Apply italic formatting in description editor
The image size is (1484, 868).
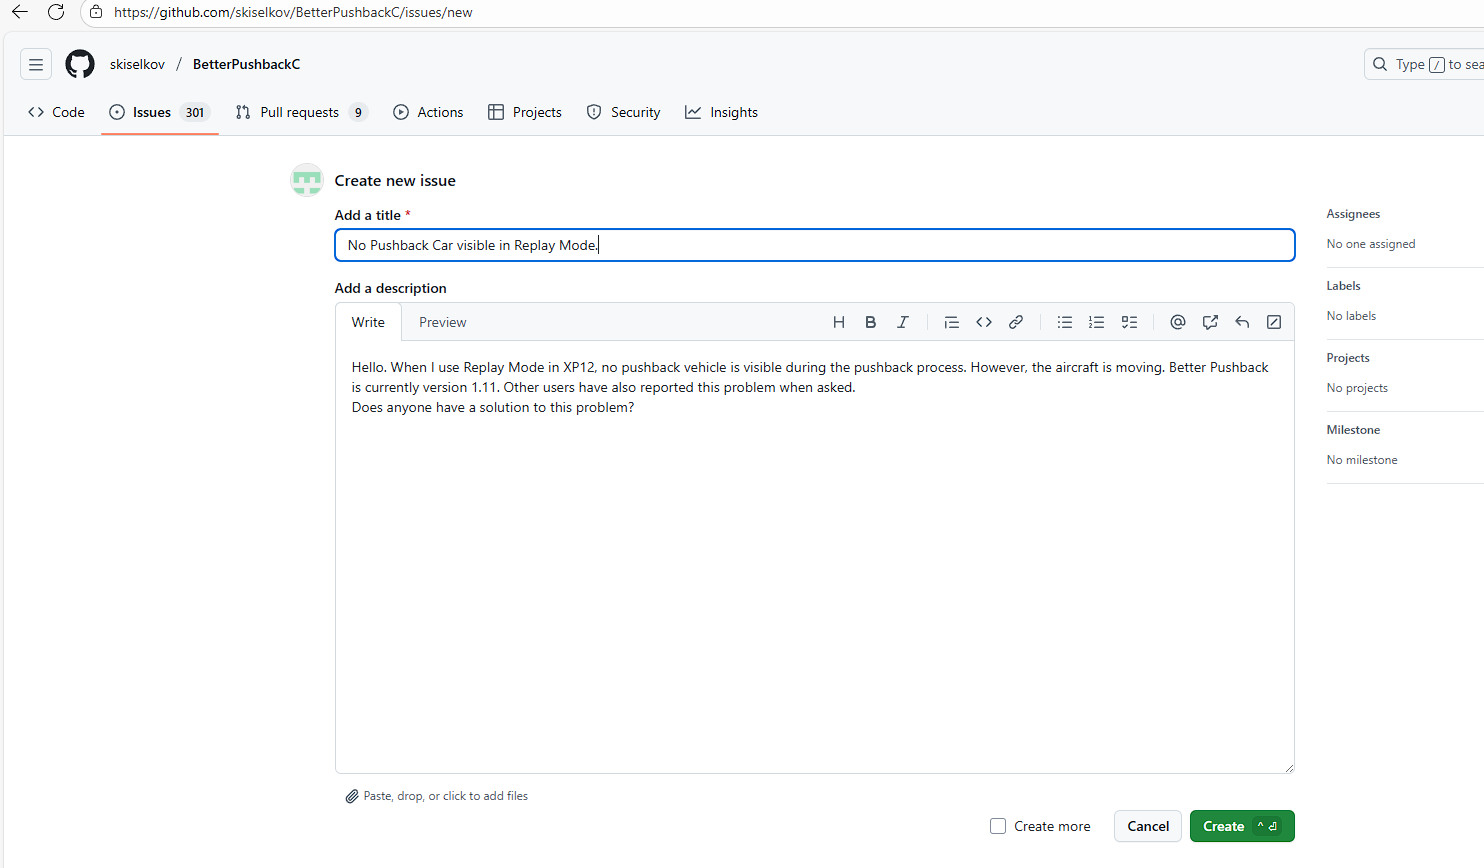click(903, 322)
